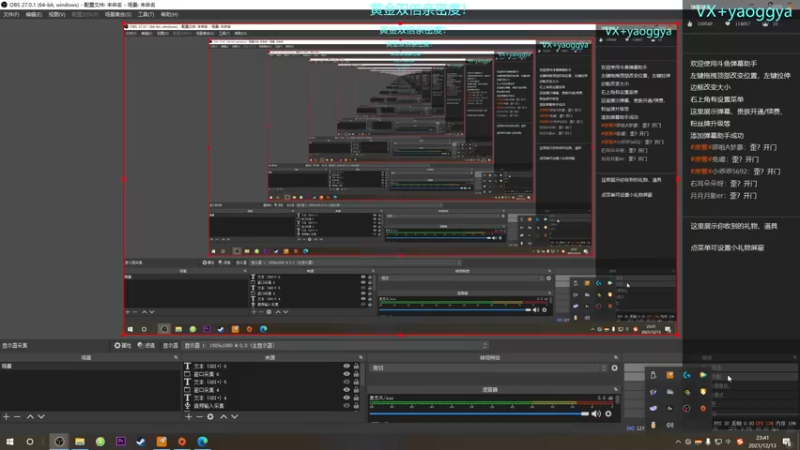
Task: Click the cloud icon in tray popup
Action: (653, 408)
